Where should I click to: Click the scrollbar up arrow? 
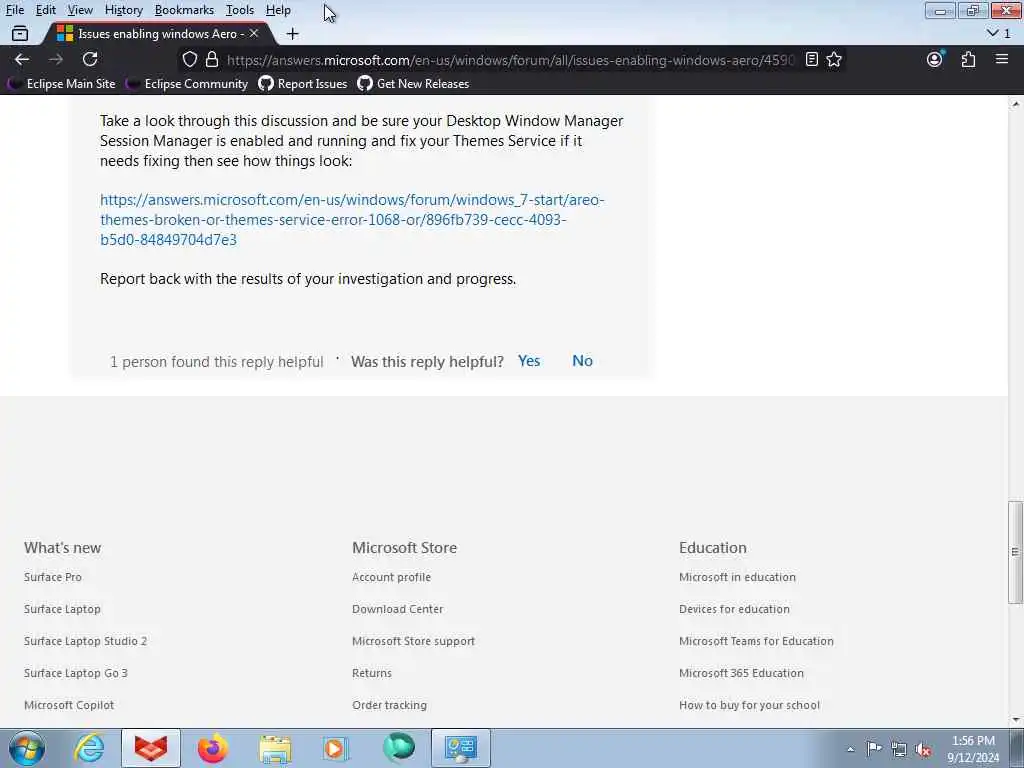coord(1015,104)
